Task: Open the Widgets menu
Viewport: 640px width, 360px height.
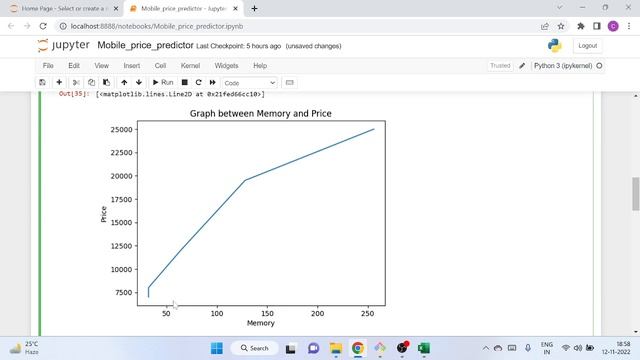Action: (x=226, y=66)
